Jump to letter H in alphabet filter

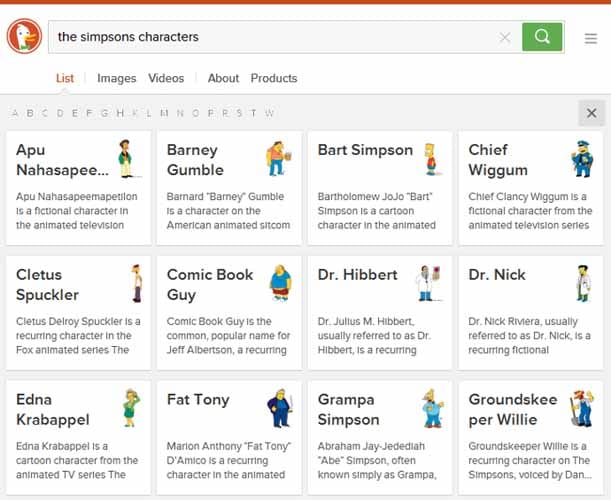pyautogui.click(x=120, y=113)
